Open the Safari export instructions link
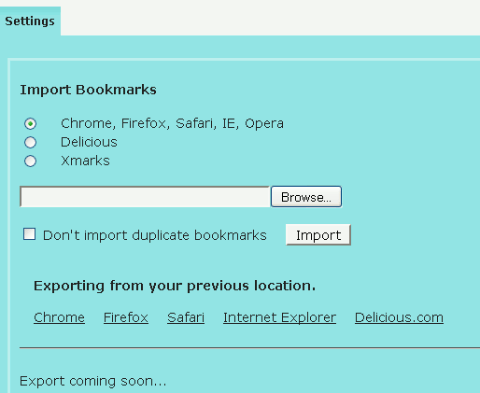 coord(186,317)
